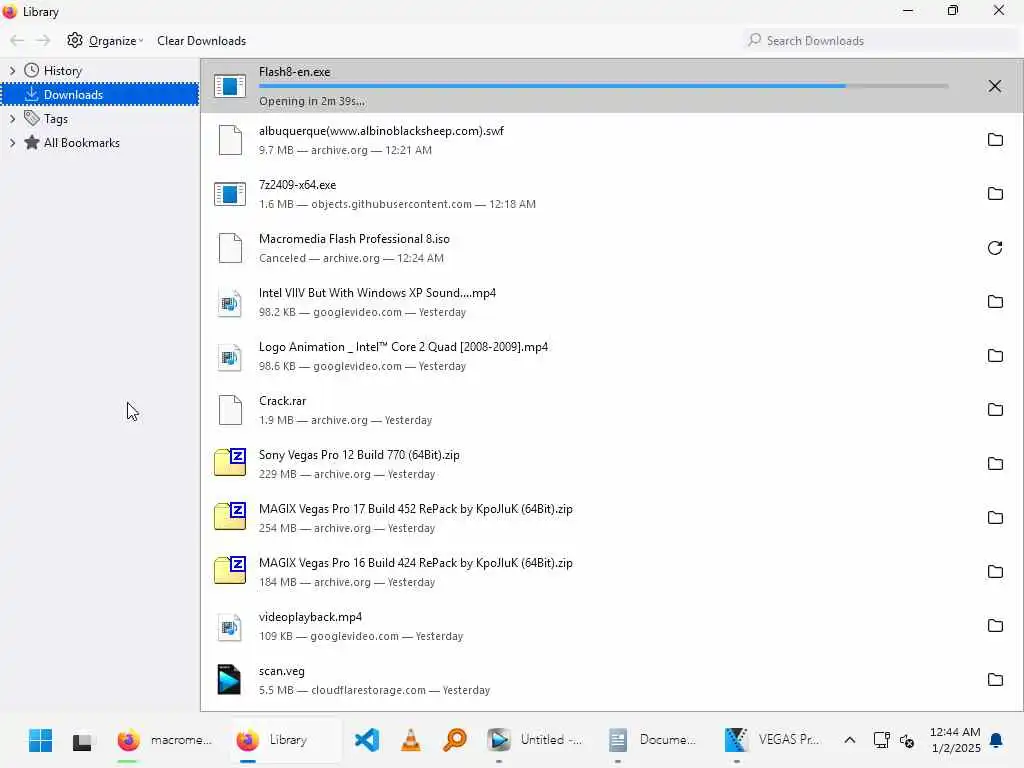Go forward with the forward arrow

click(43, 40)
